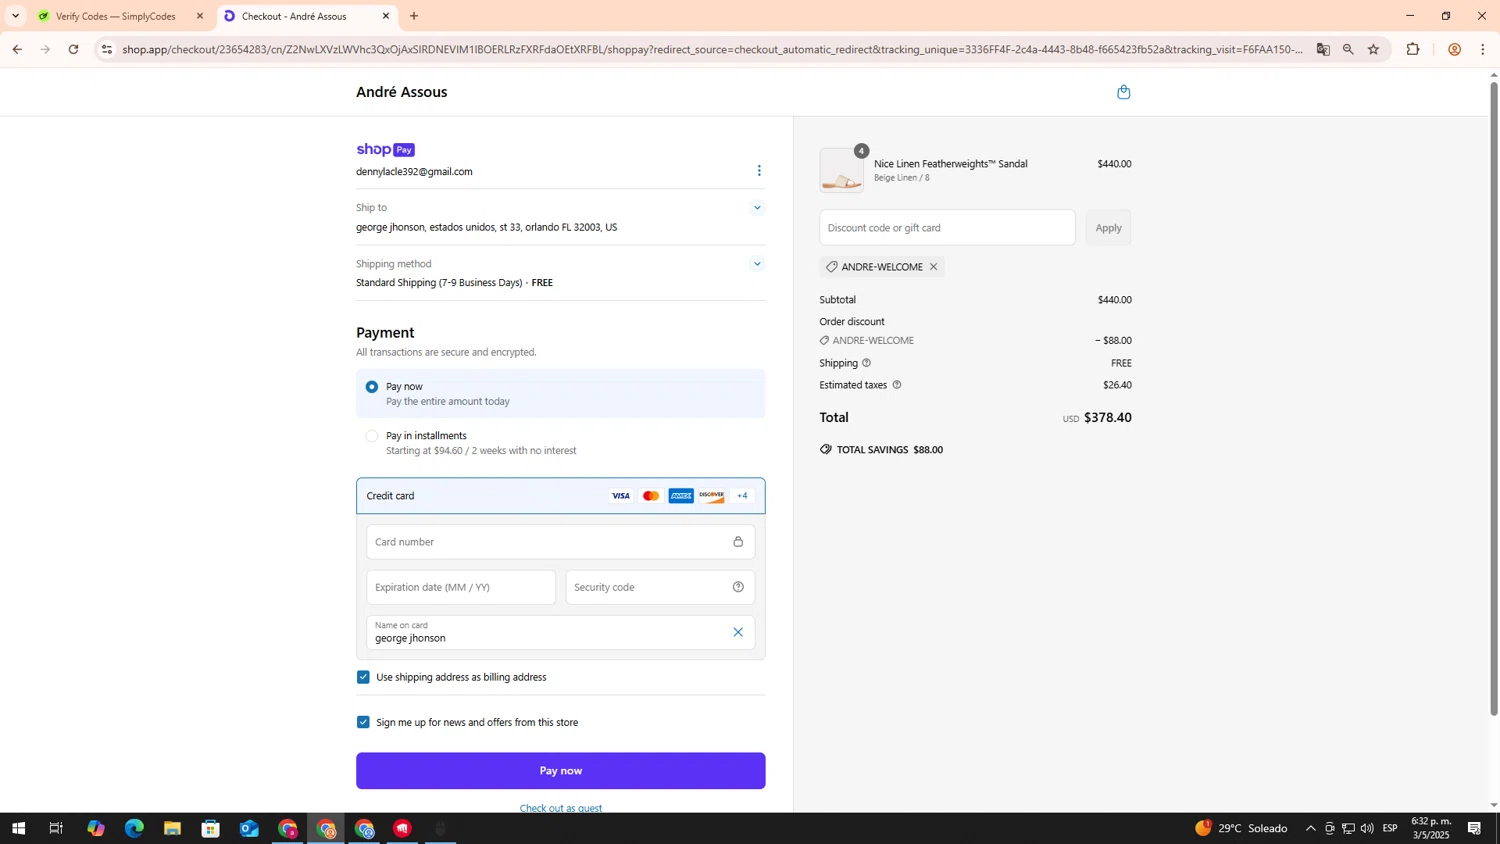Open the browser extensions puzzle icon
This screenshot has height=844, width=1500.
pyautogui.click(x=1413, y=49)
